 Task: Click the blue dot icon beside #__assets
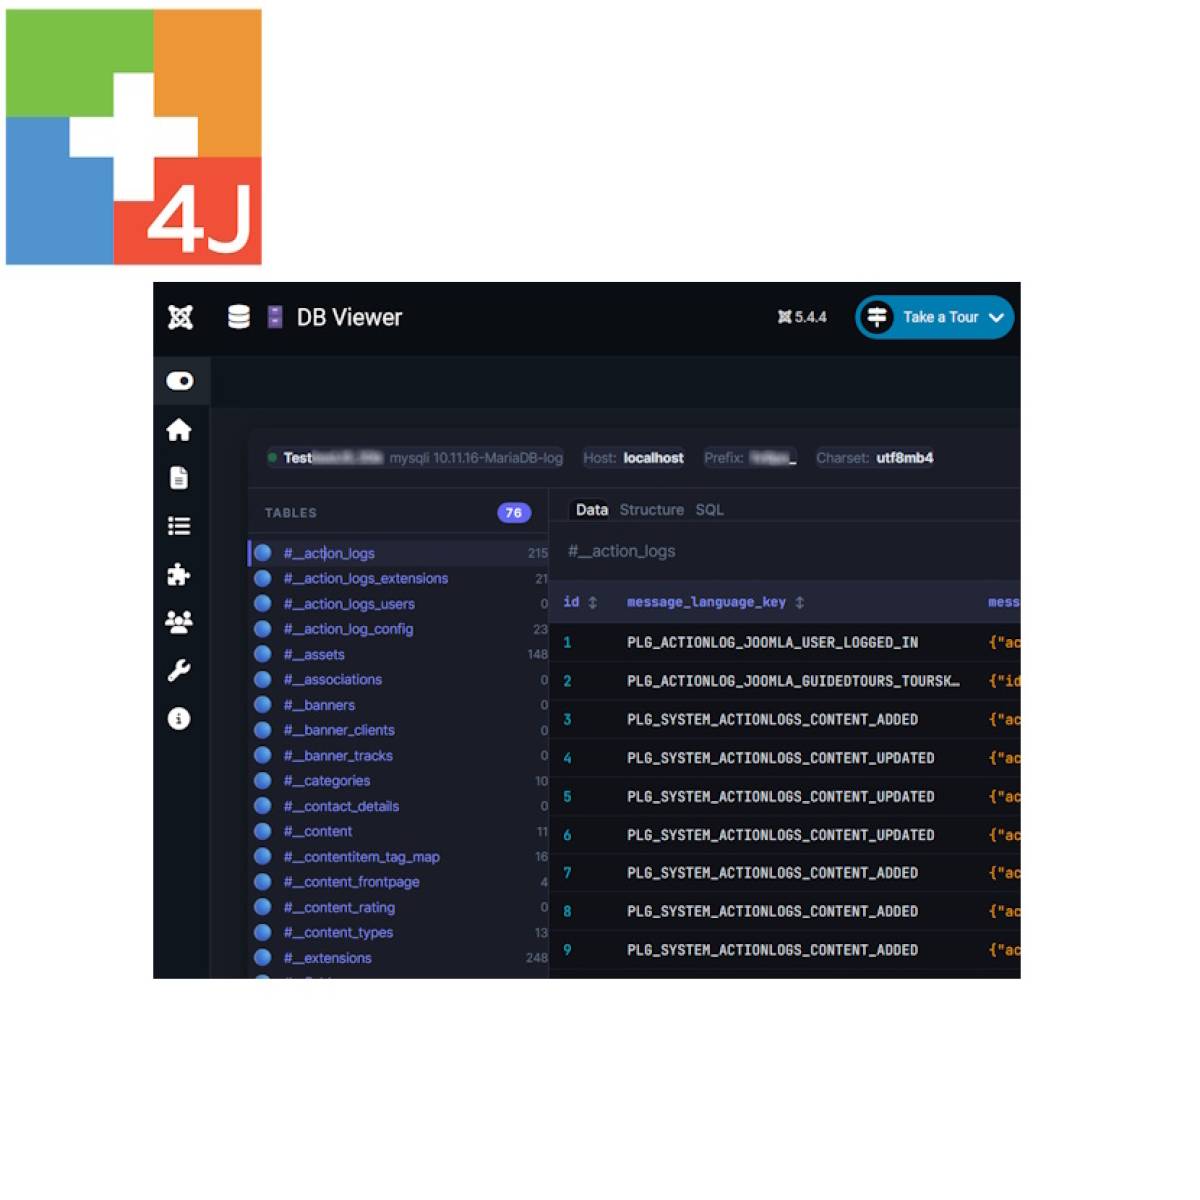click(263, 654)
